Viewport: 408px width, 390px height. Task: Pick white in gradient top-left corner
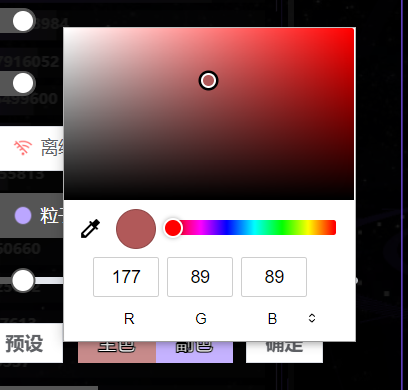(66, 31)
